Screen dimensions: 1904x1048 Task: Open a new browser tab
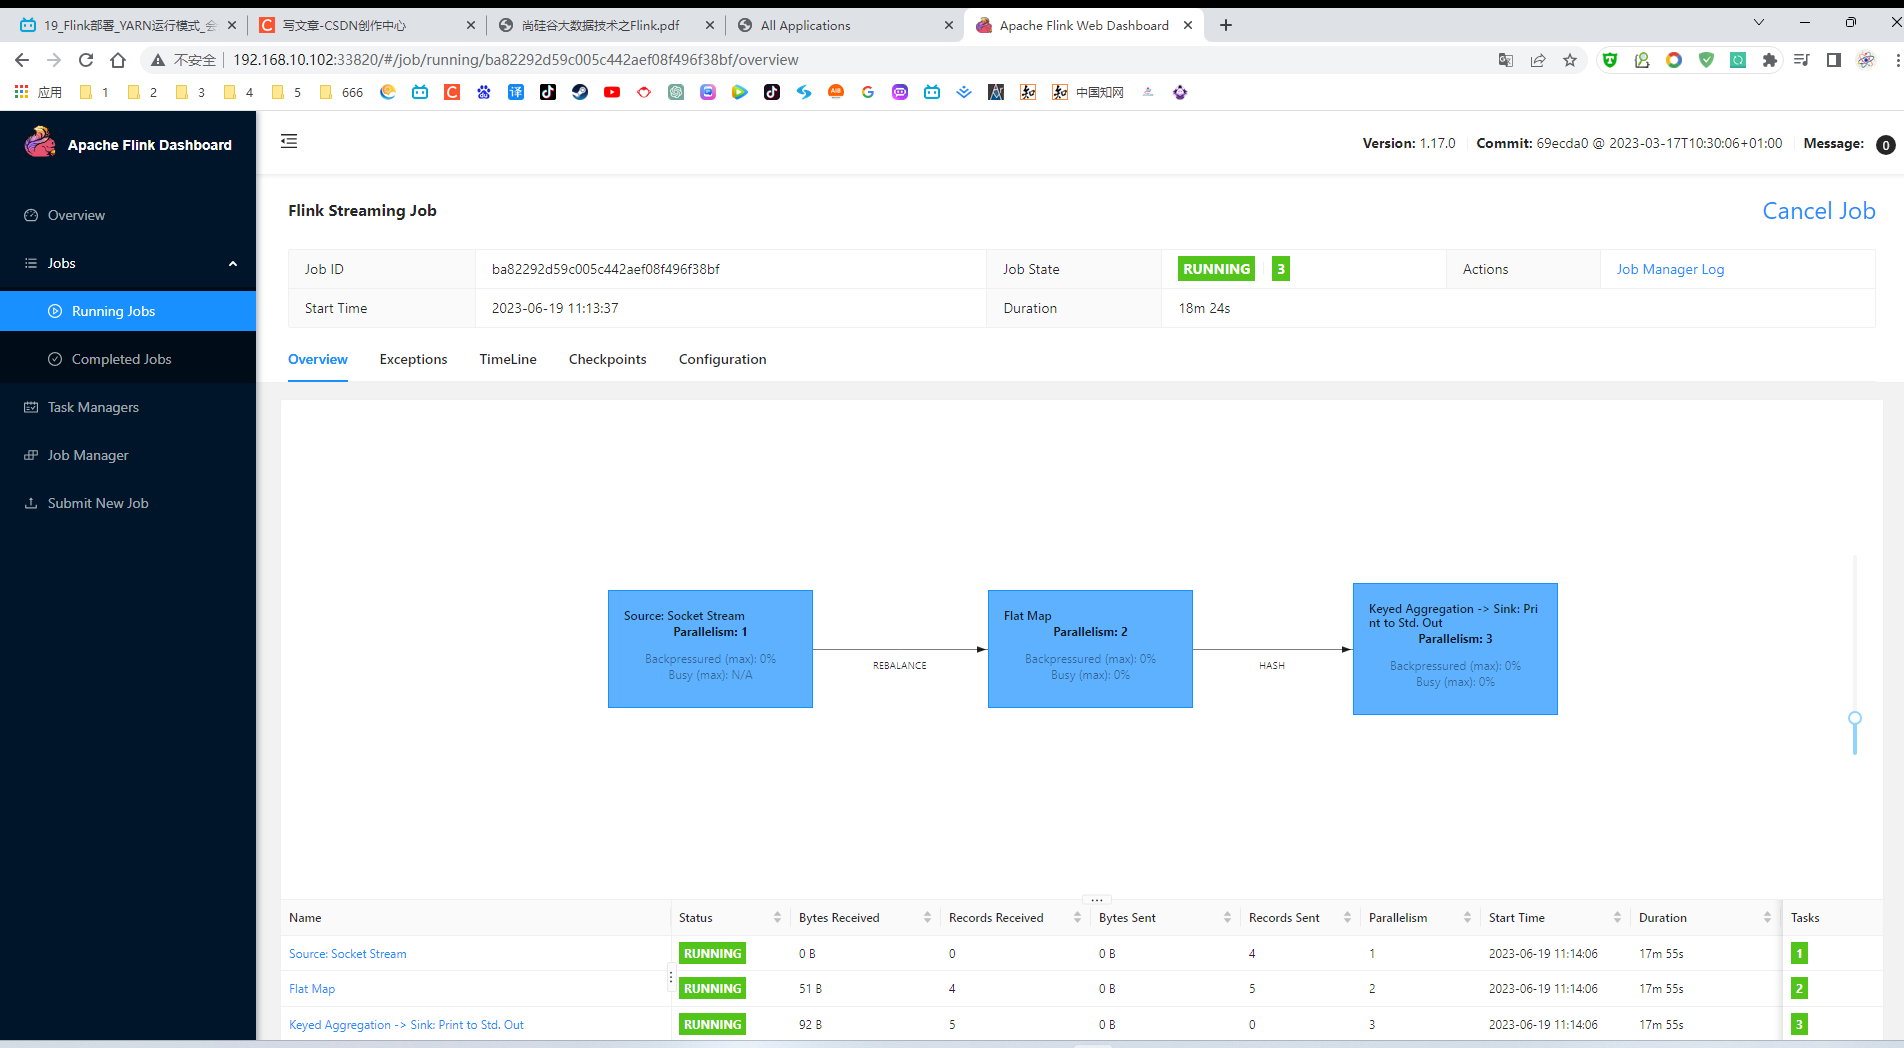(x=1226, y=25)
